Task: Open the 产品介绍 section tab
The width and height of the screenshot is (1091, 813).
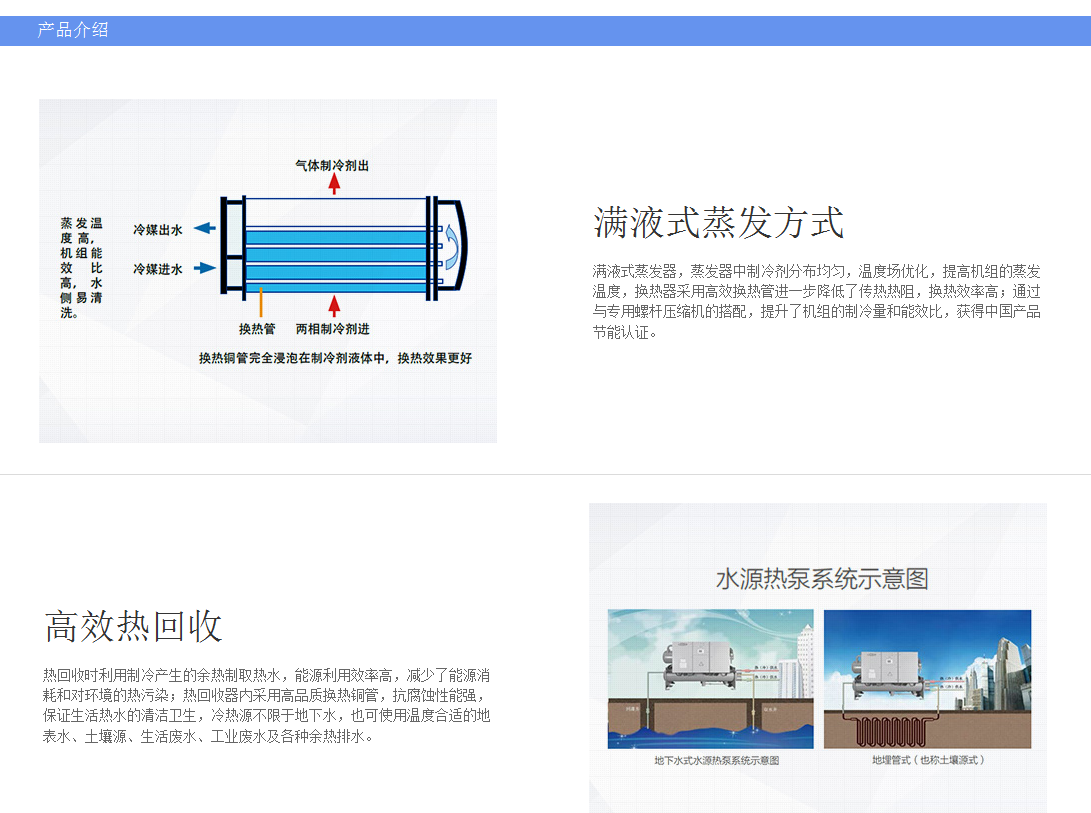Action: pos(72,30)
